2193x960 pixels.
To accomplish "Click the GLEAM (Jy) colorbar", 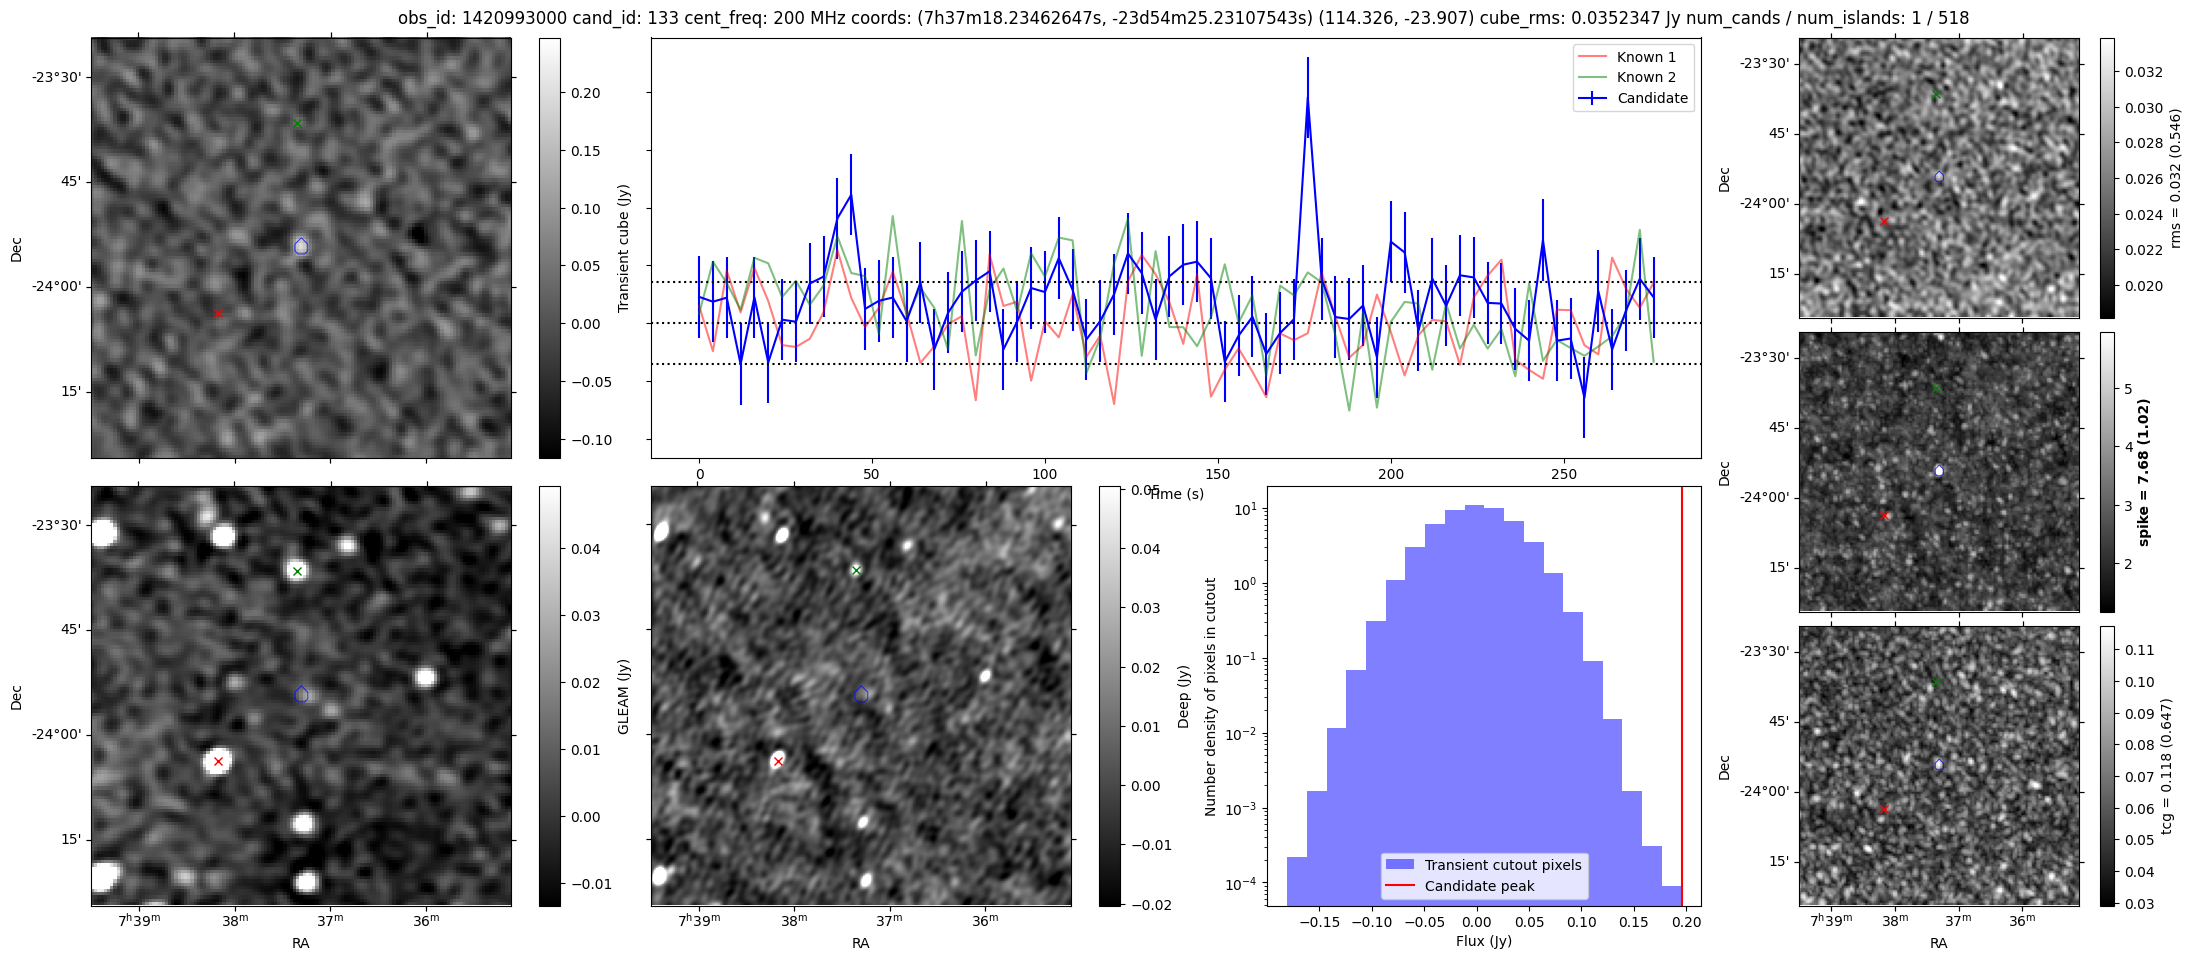I will click(x=549, y=696).
